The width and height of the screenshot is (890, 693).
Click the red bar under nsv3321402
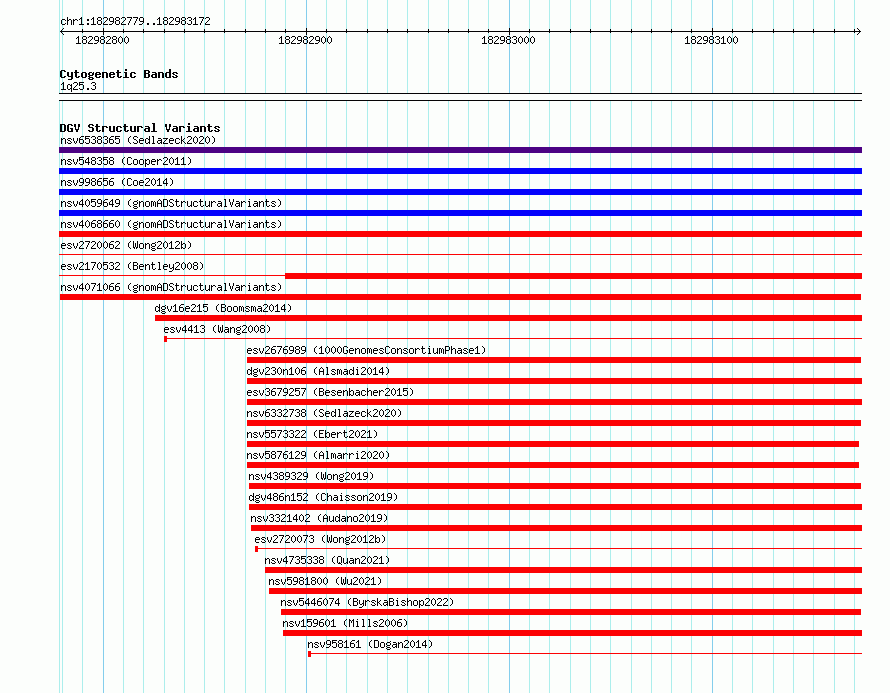click(x=556, y=528)
